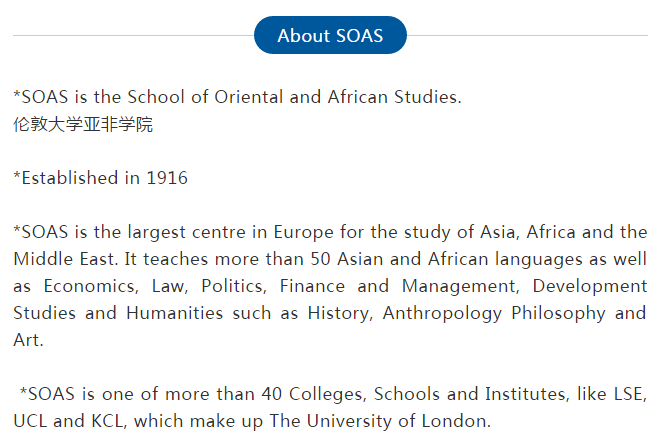Image resolution: width=665 pixels, height=436 pixels.
Task: Click the Chinese text 伦敦大学亚非学院
Action: 83,124
